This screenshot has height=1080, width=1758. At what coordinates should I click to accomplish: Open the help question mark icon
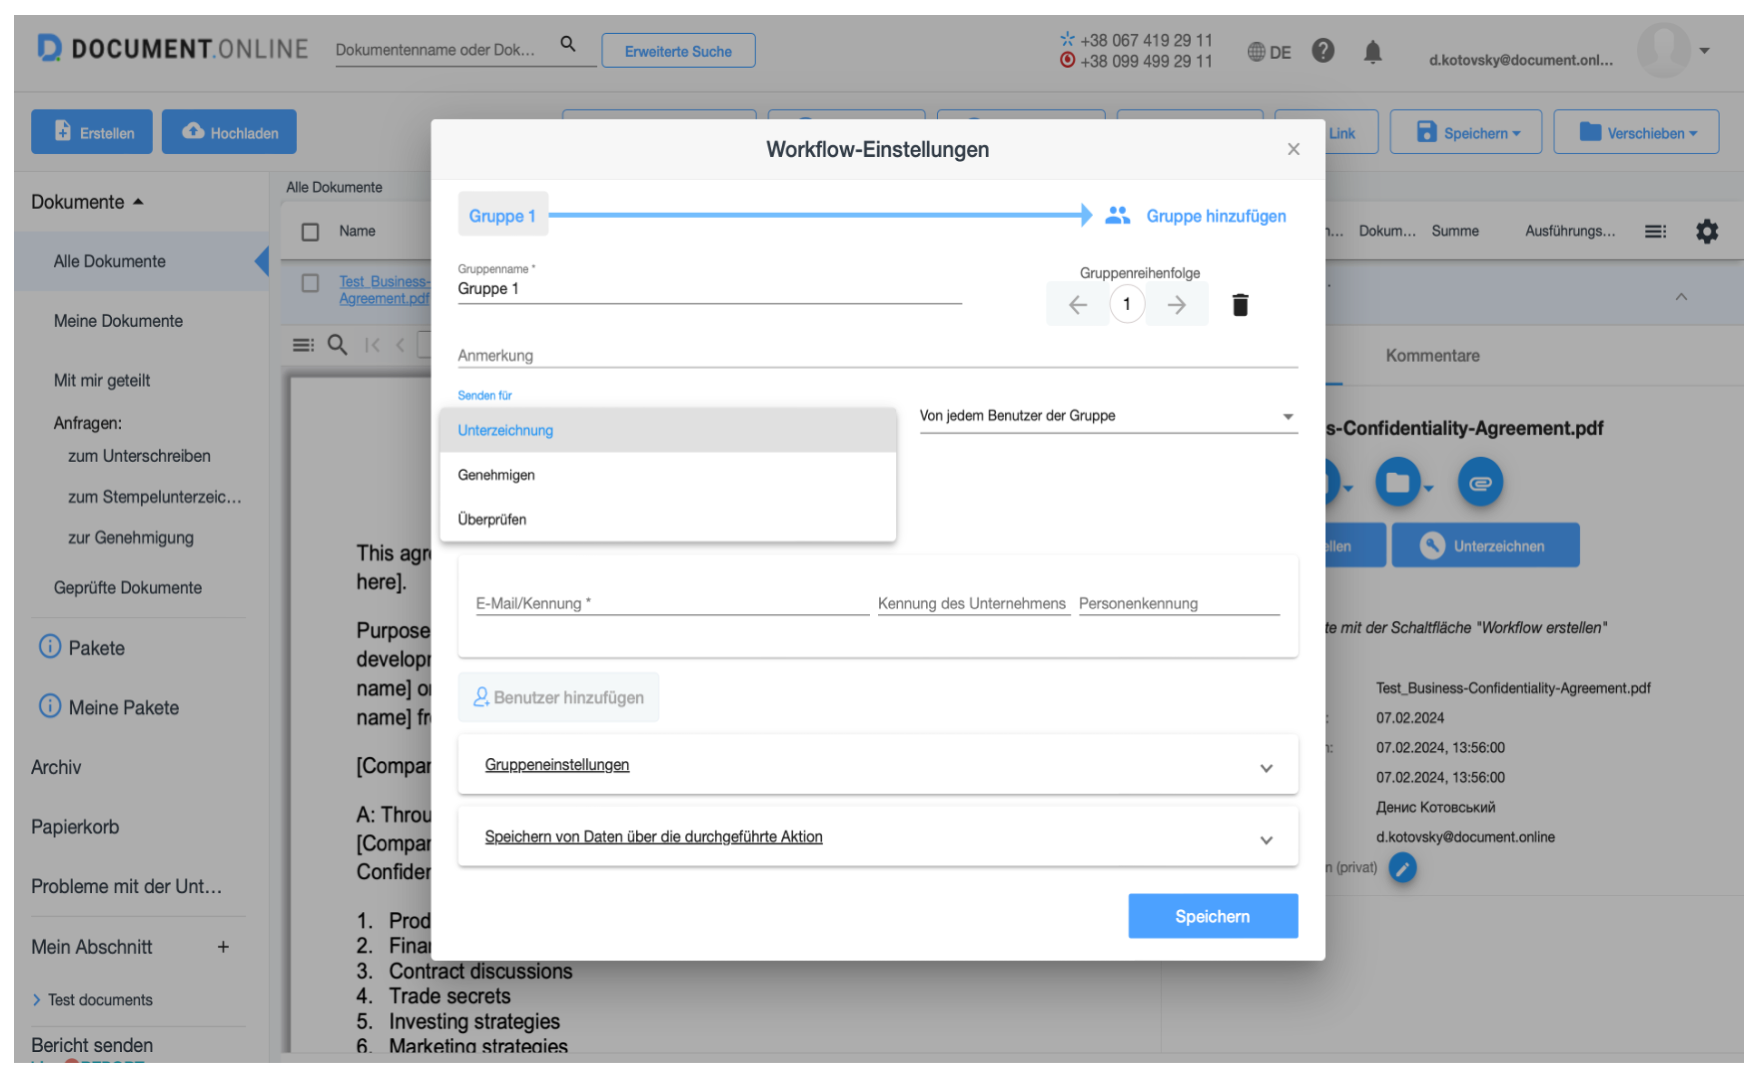[1323, 51]
